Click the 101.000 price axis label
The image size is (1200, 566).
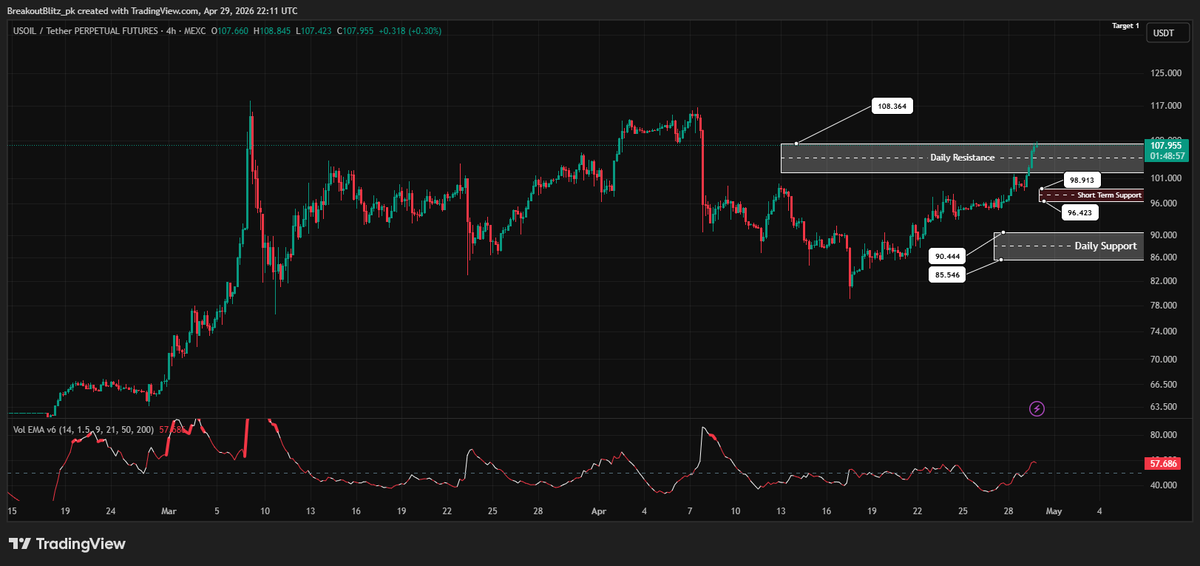pos(1164,178)
